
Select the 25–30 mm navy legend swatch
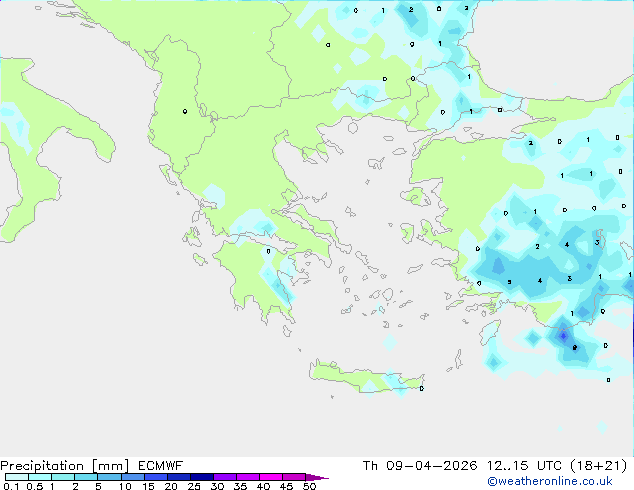tap(202, 477)
